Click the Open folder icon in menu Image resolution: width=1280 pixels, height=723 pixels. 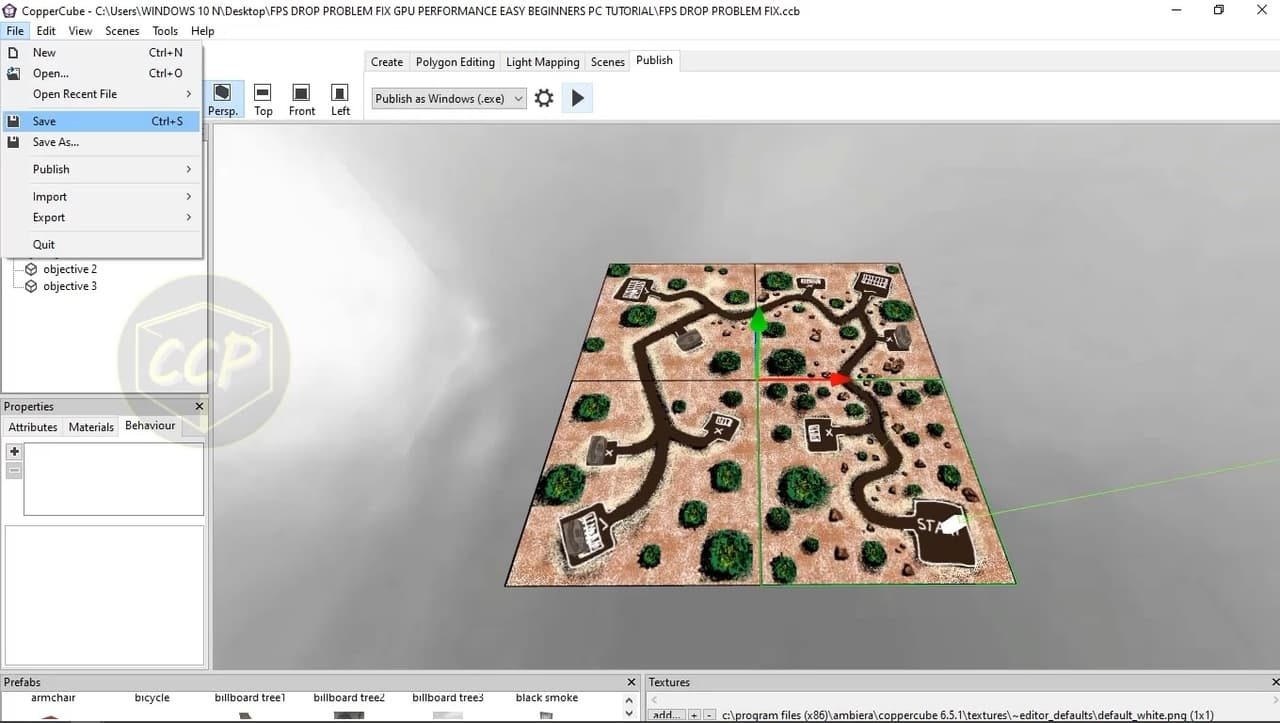(13, 73)
